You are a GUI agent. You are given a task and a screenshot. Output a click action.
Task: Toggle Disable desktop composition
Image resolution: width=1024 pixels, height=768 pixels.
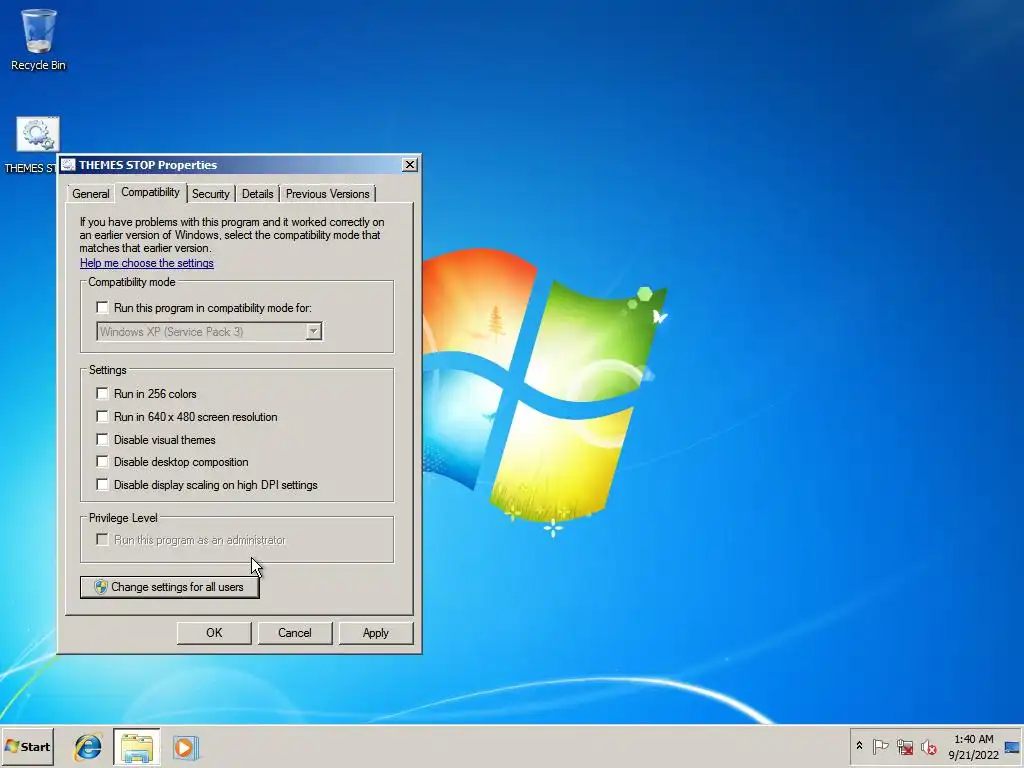tap(103, 462)
